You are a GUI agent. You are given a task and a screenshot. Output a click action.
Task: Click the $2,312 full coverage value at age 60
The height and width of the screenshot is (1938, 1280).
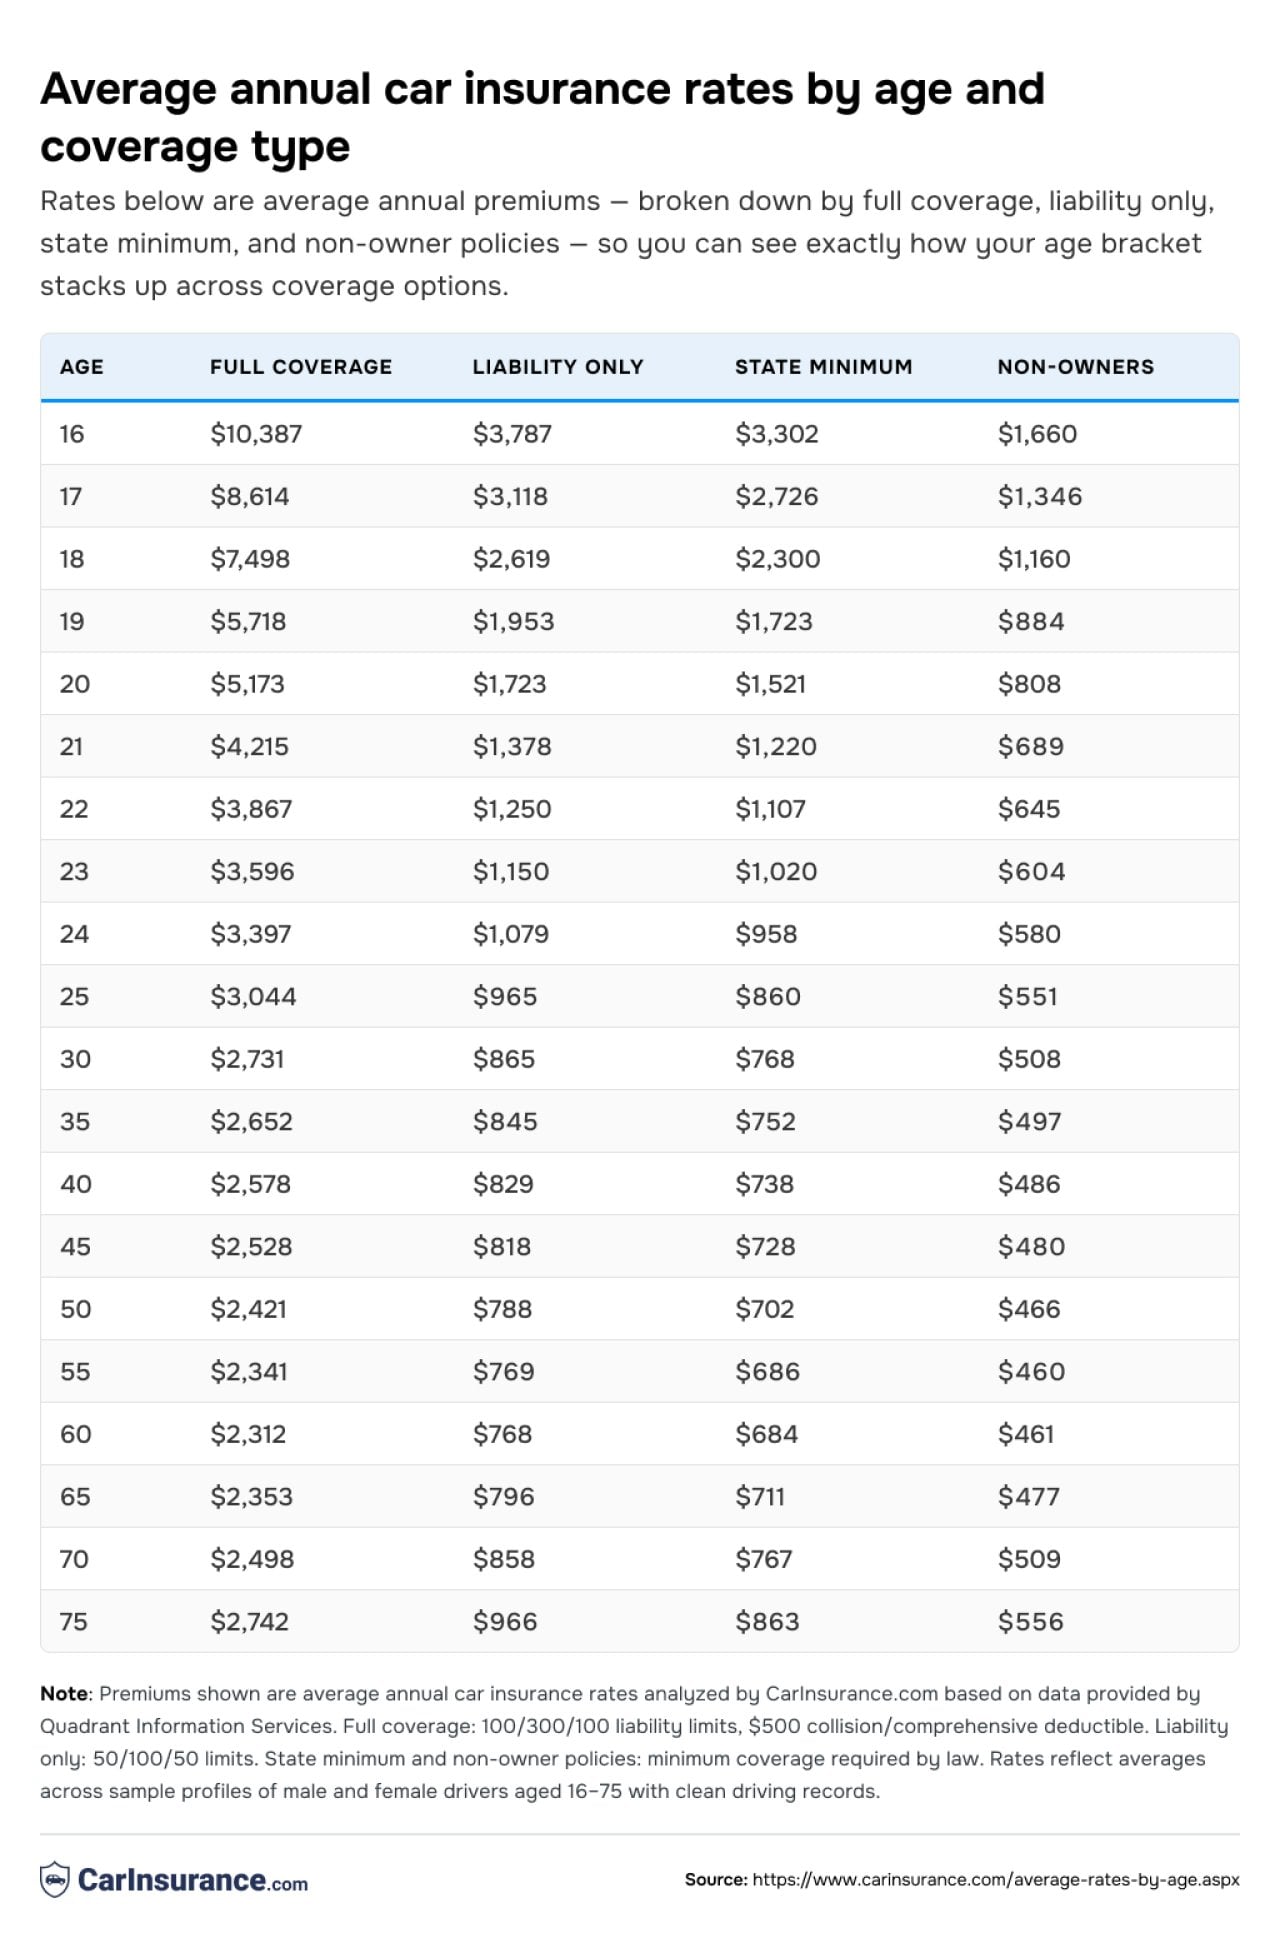[x=248, y=1434]
